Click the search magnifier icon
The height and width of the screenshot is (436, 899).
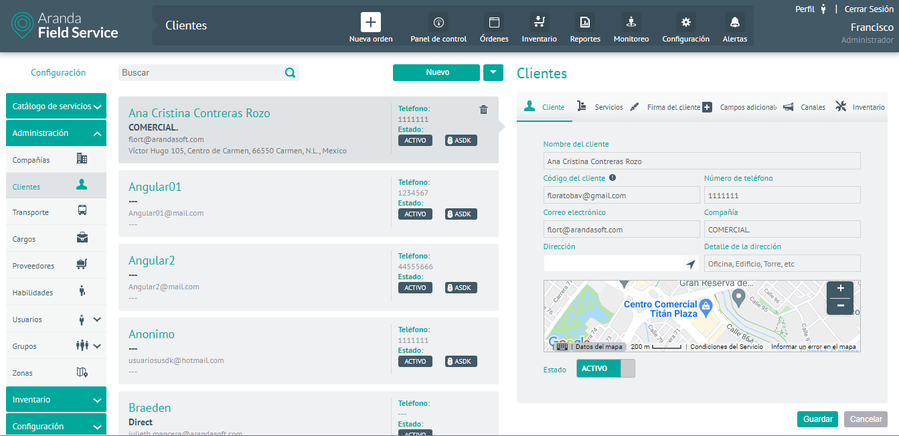290,73
